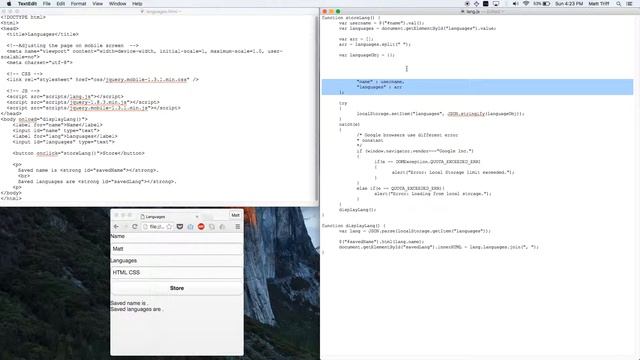
Task: Open the Edit menu
Action: (61, 4)
